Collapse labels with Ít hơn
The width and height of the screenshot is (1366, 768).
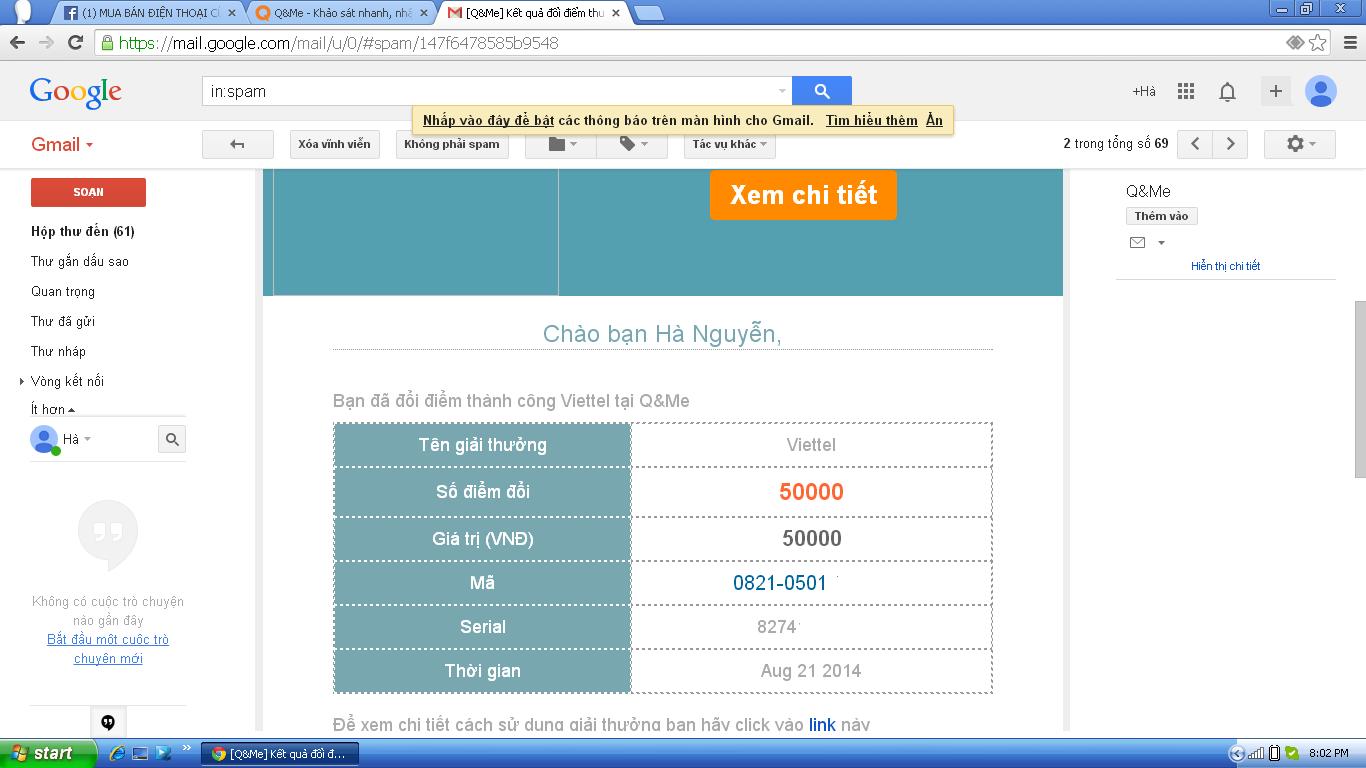click(53, 409)
